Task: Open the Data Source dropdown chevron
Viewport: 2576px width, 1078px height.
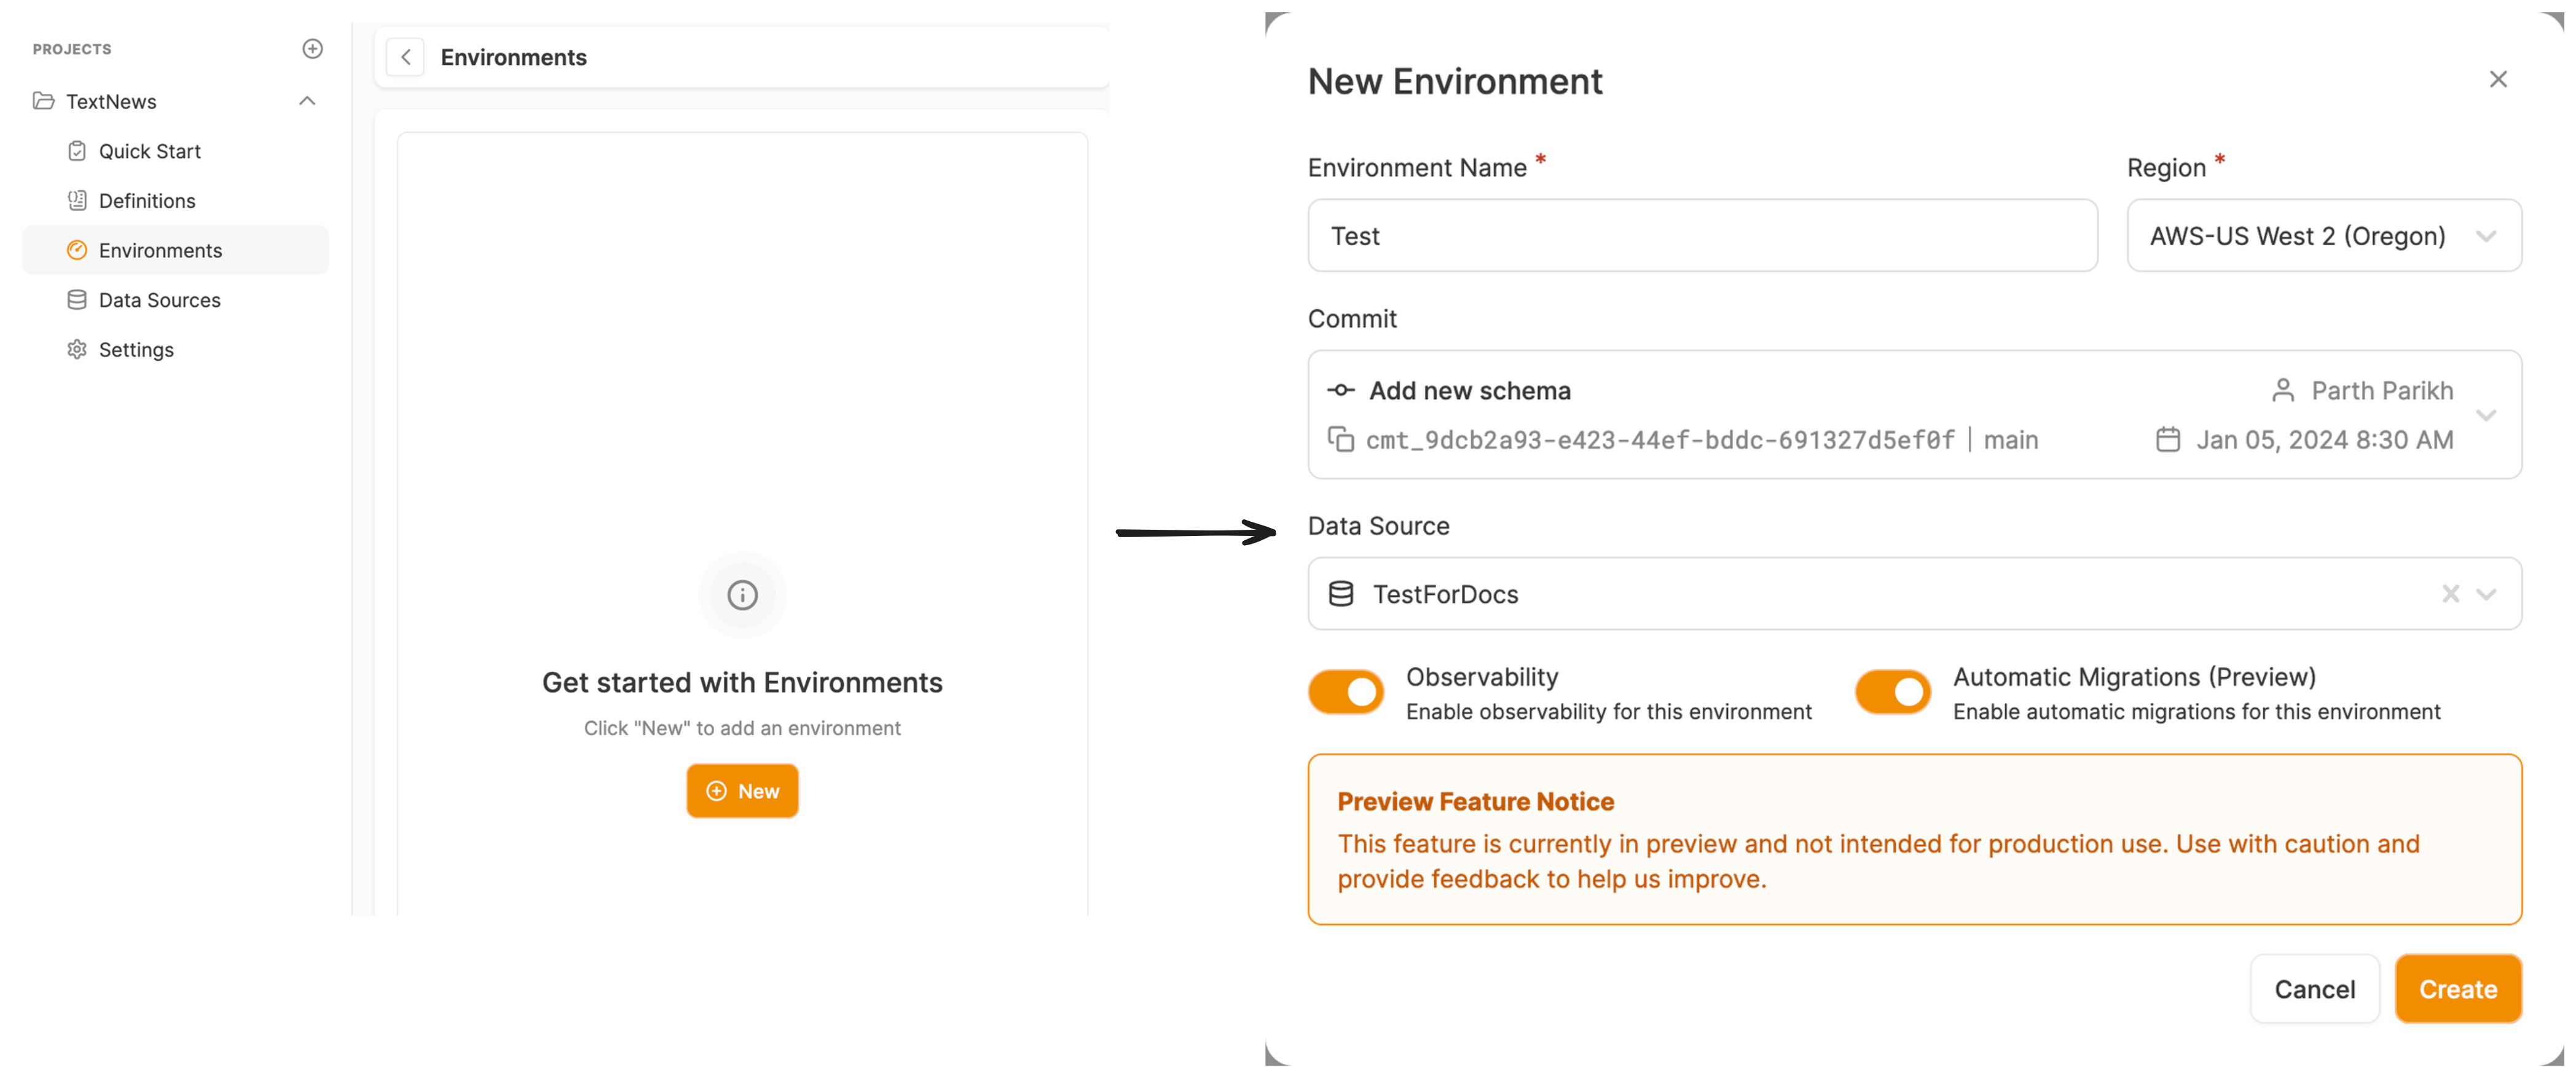Action: (2486, 594)
